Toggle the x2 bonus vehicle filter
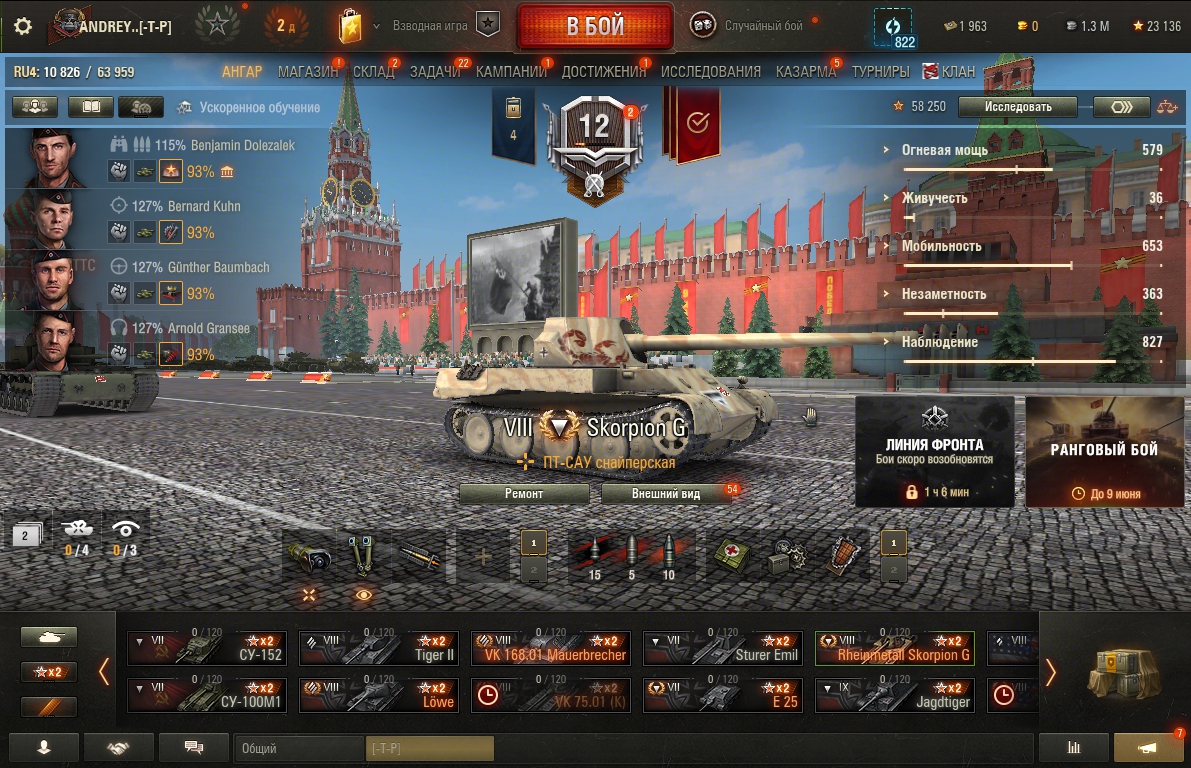 coord(48,672)
